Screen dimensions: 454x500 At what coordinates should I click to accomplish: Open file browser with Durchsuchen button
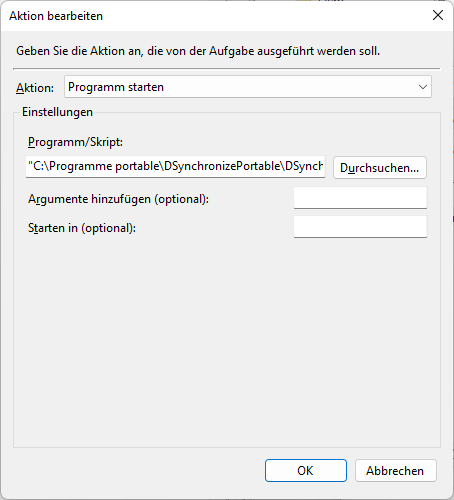(x=380, y=168)
